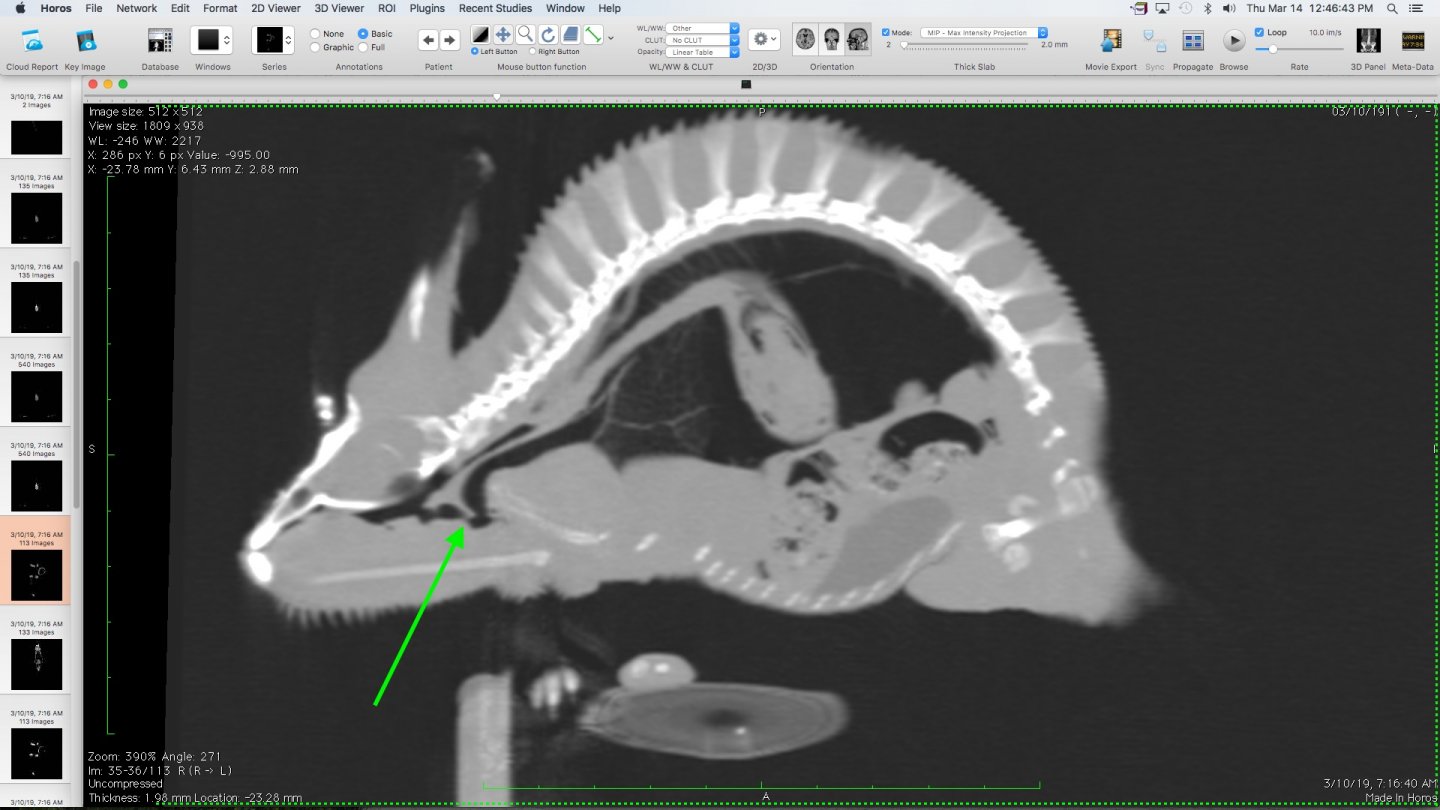Toggle the Thick Slab Mode checkbox
This screenshot has width=1440, height=810.
coord(886,32)
